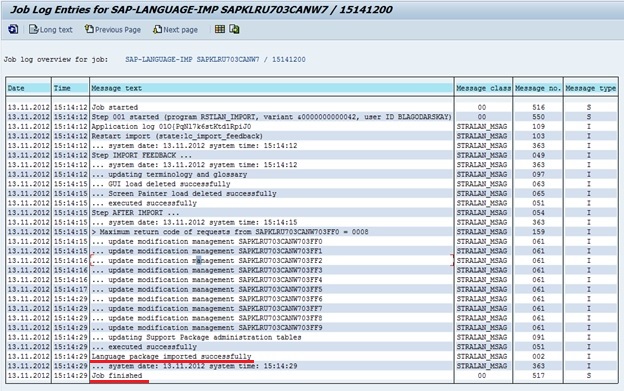Click message number 097 cell
Image resolution: width=624 pixels, height=391 pixels.
point(538,174)
